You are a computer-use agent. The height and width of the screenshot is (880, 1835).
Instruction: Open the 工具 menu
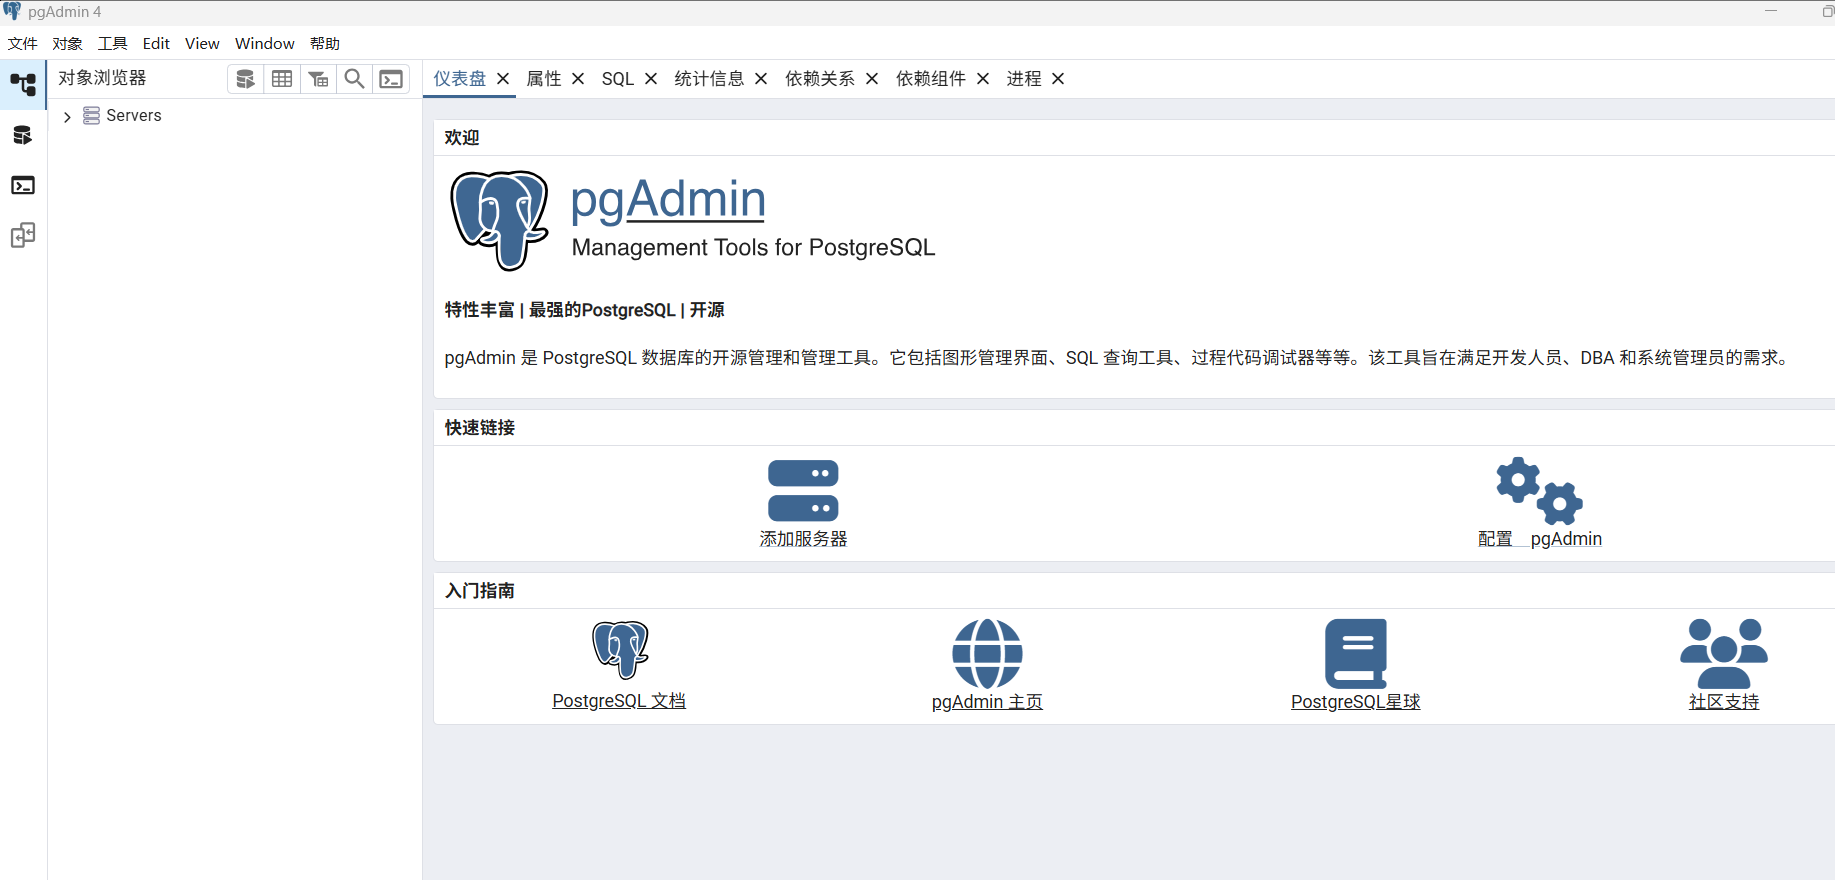pyautogui.click(x=112, y=44)
